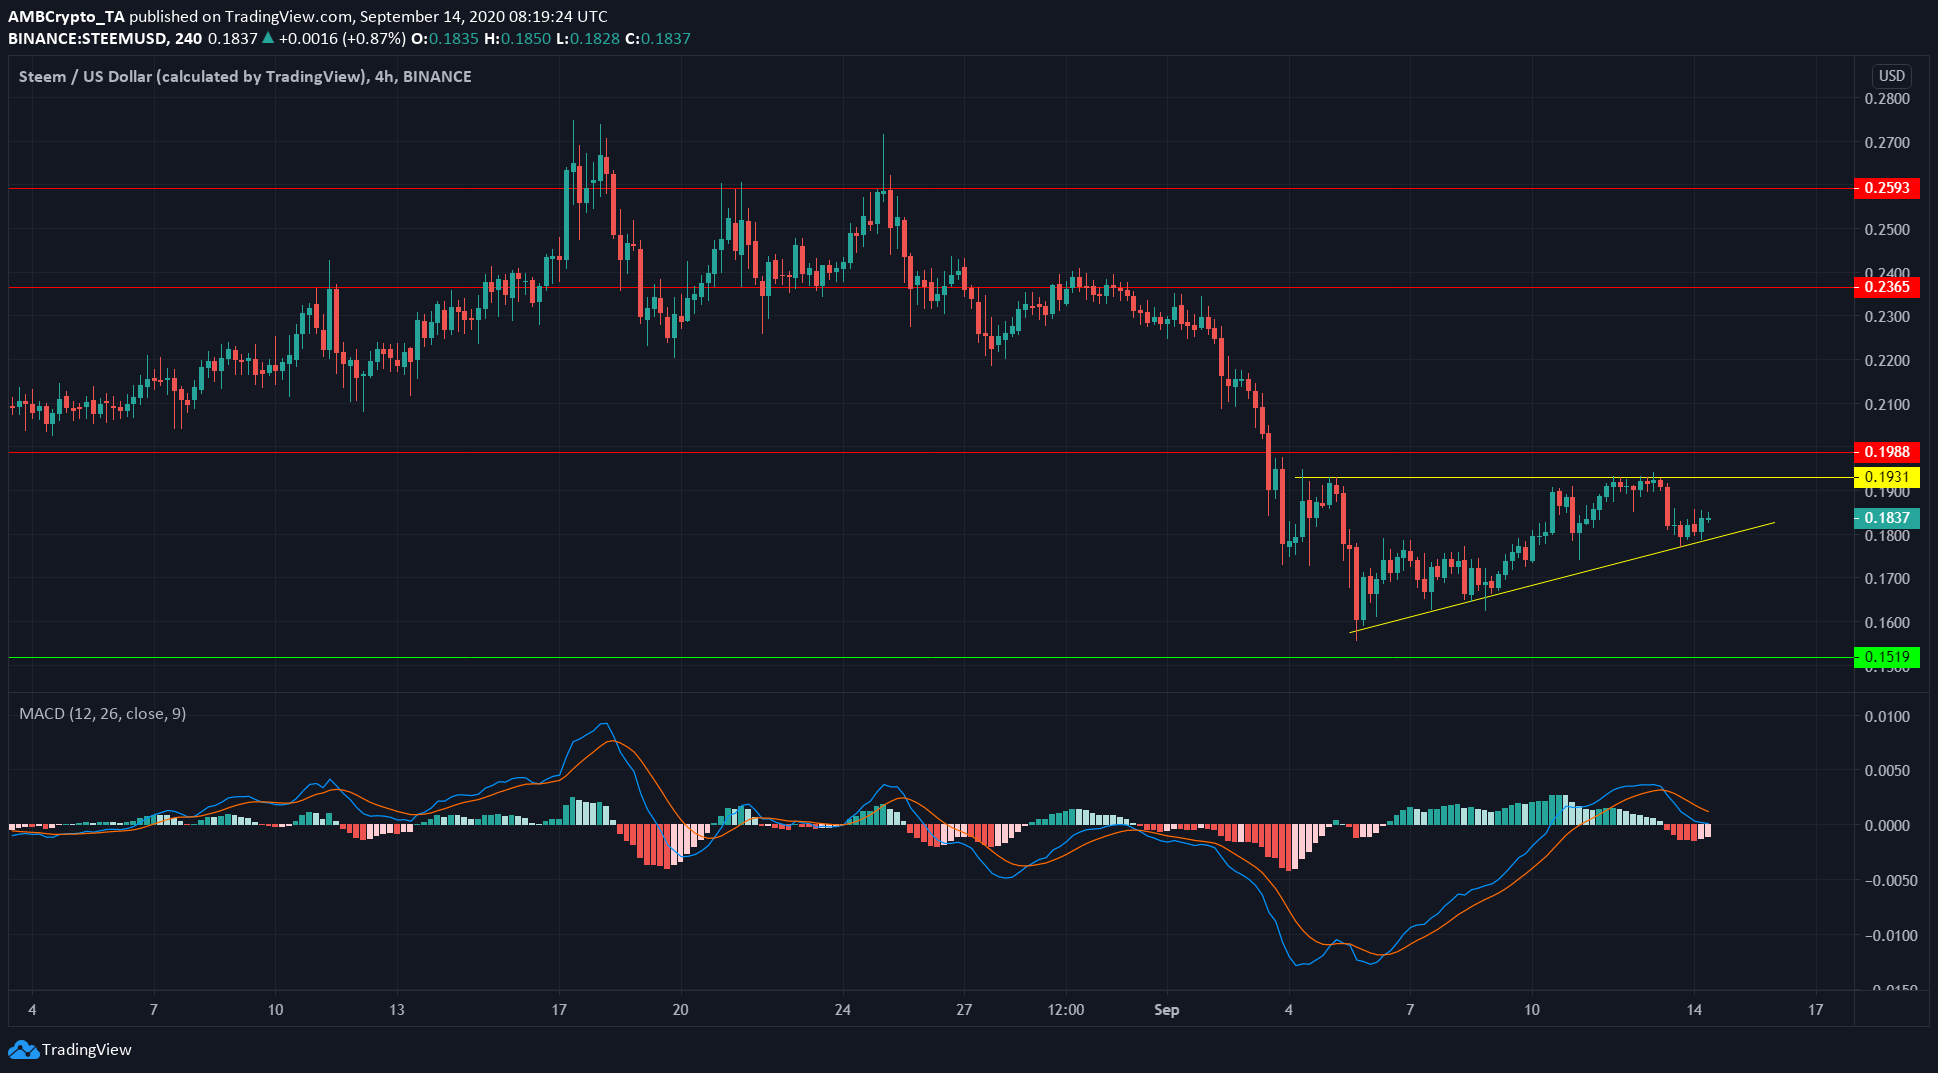Click the Sep label on time axis

pos(1166,1010)
